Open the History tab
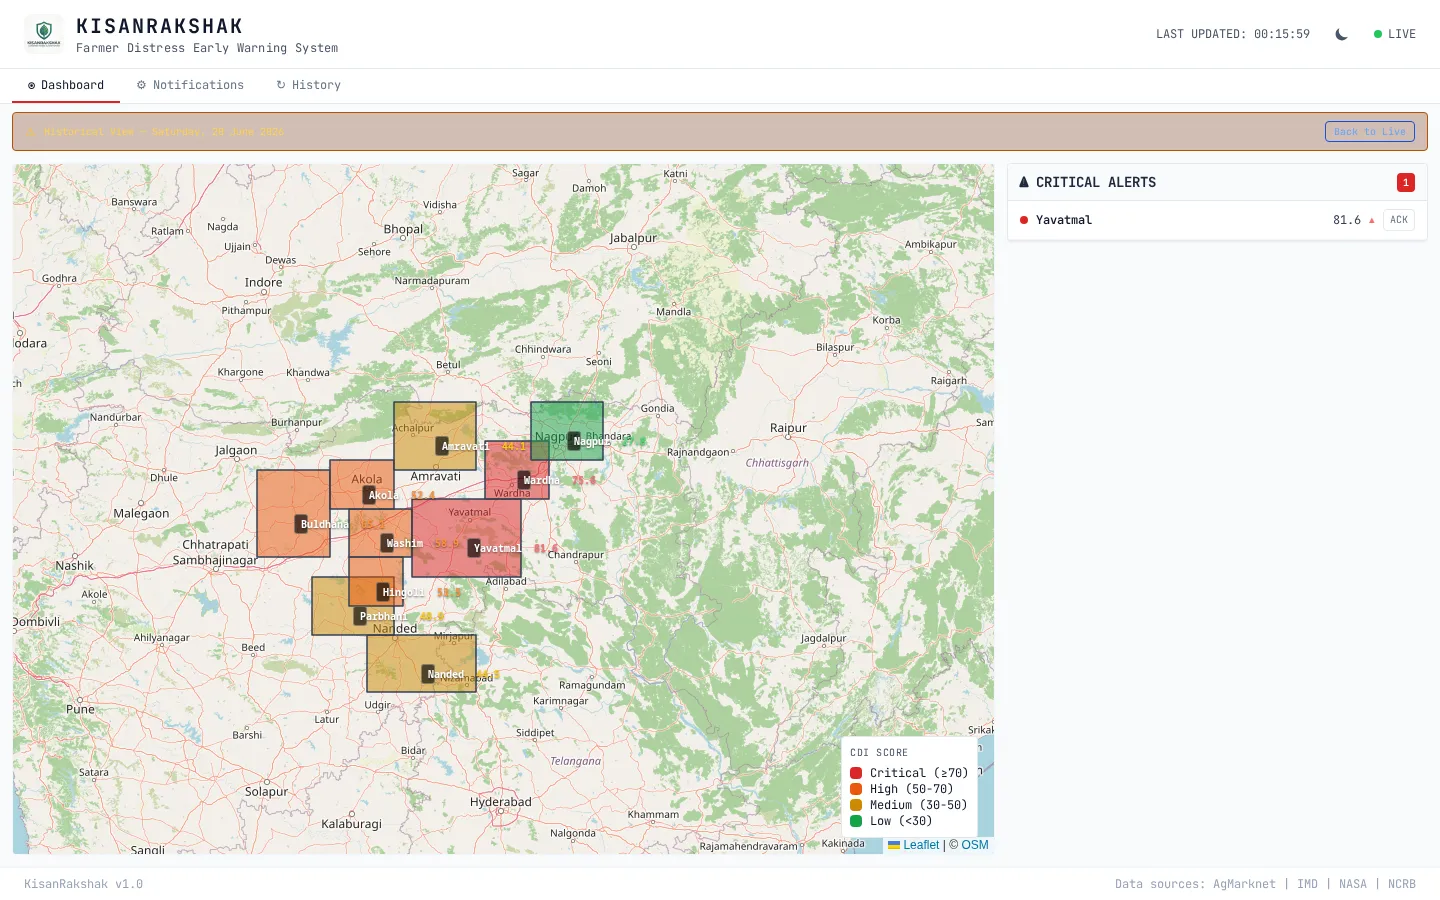This screenshot has height=900, width=1440. point(308,85)
